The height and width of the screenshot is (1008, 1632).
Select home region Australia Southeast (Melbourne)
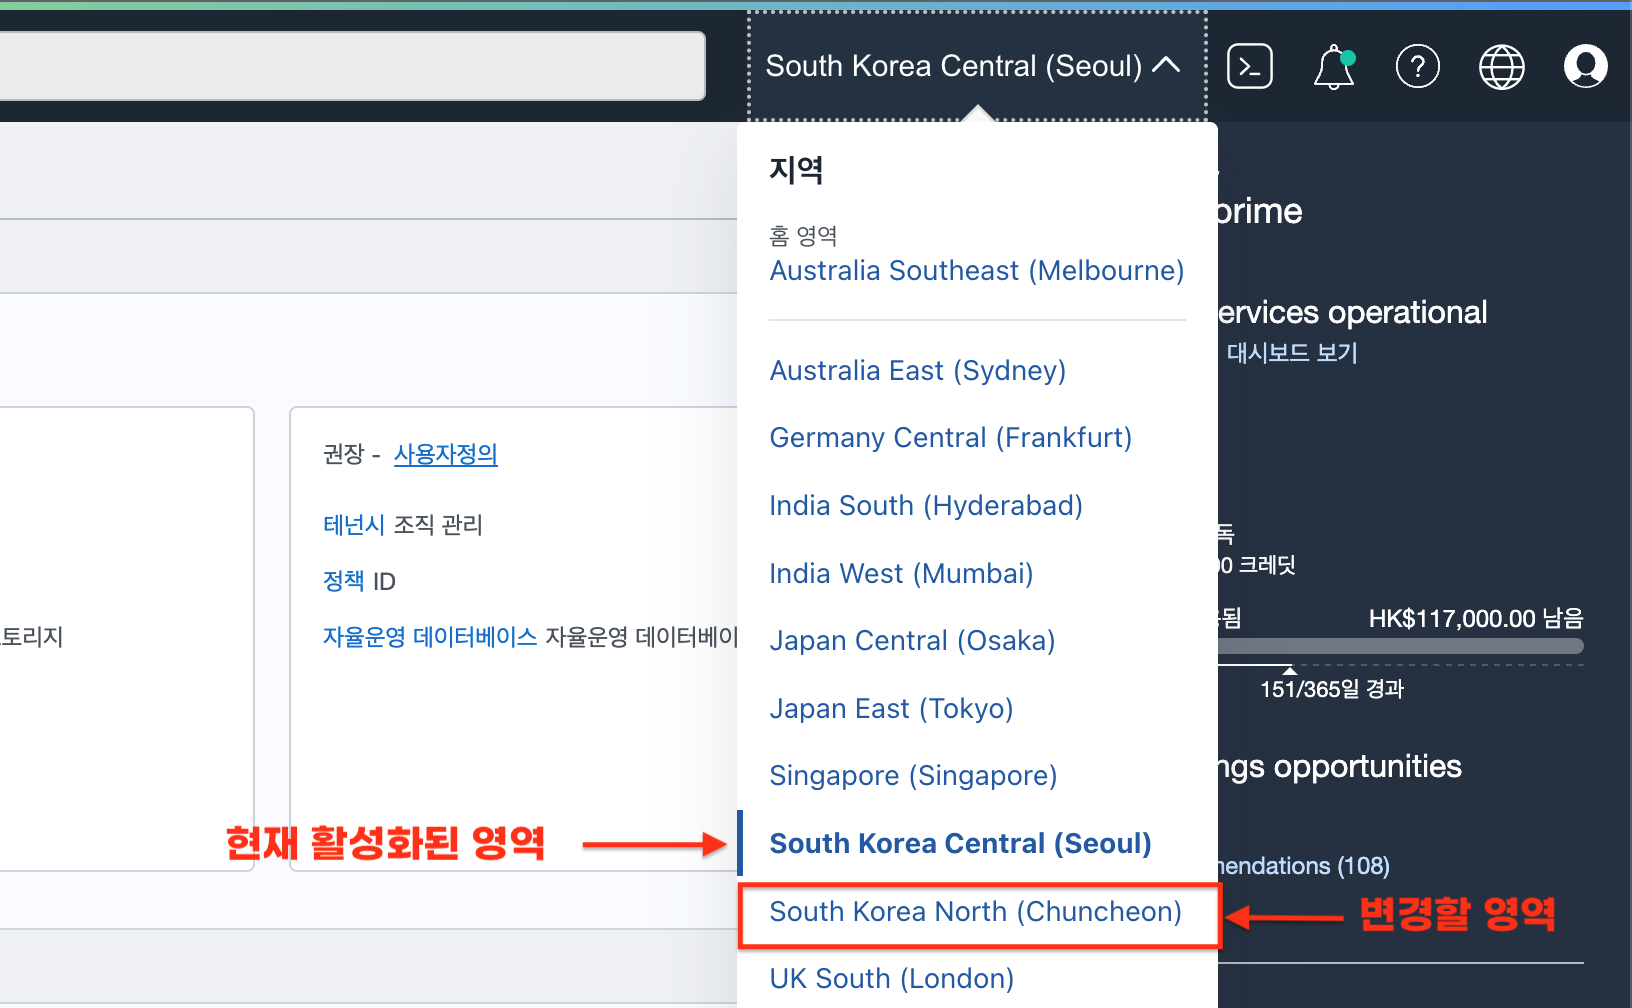pos(977,271)
